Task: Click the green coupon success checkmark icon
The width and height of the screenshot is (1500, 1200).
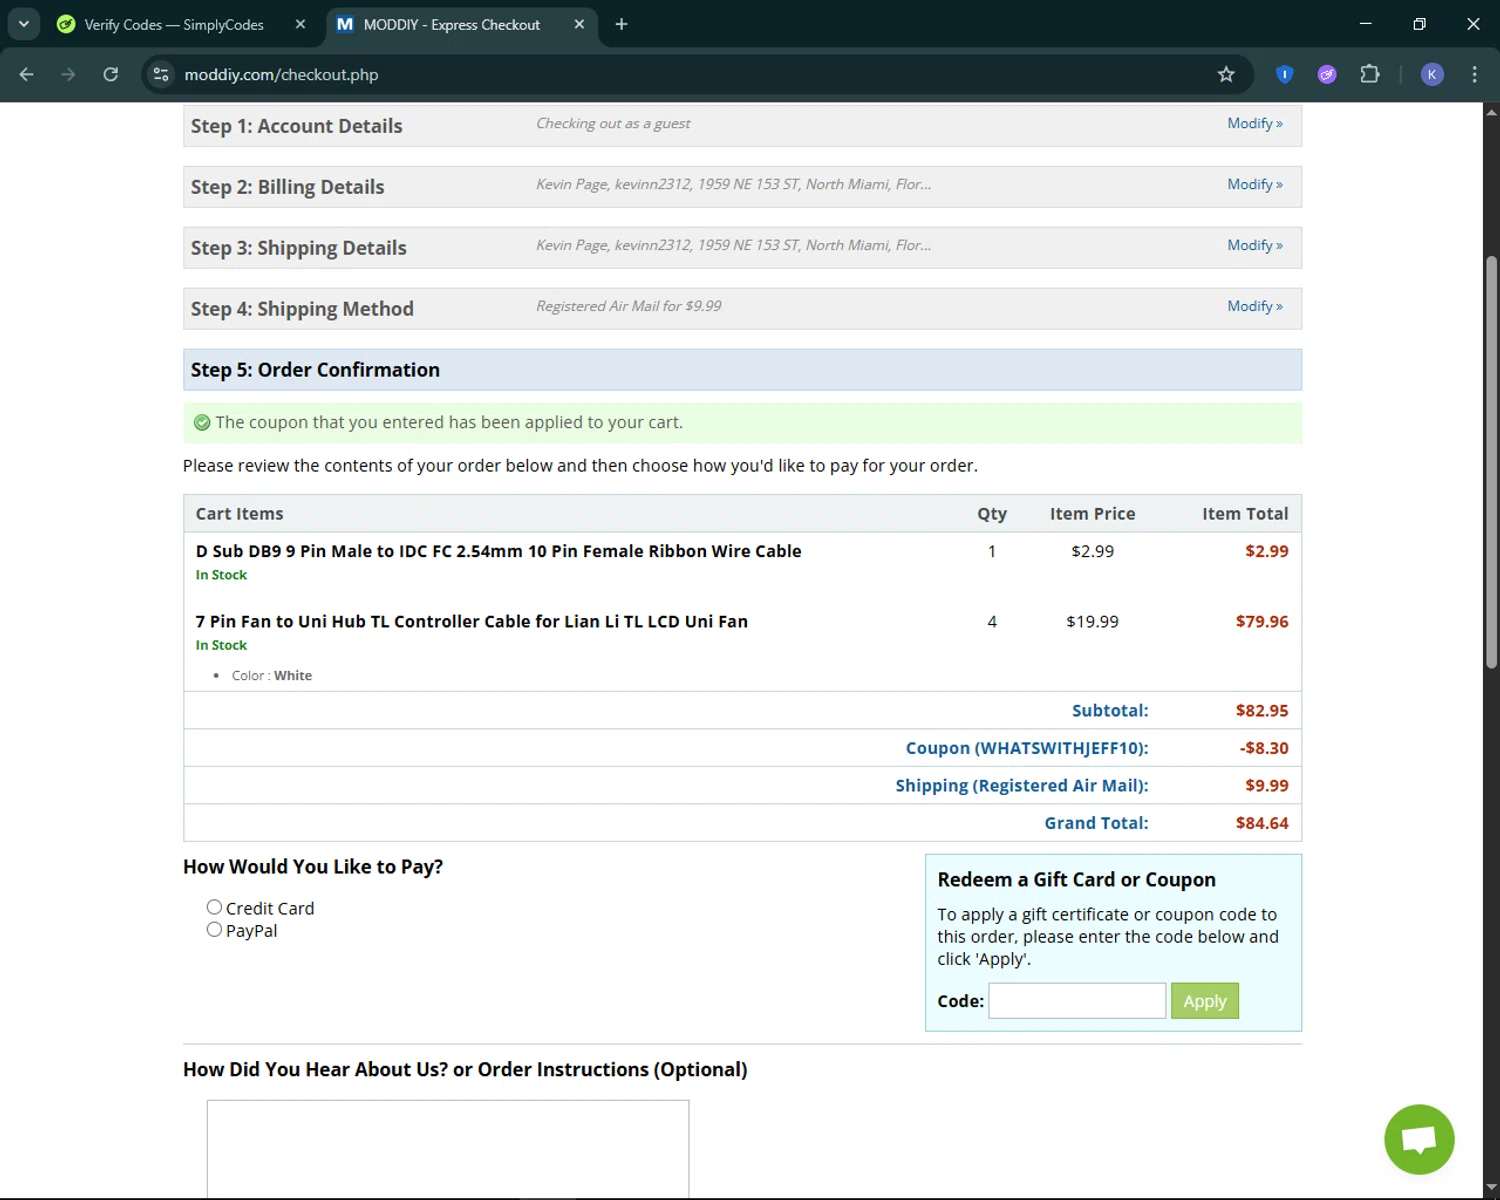Action: (x=202, y=423)
